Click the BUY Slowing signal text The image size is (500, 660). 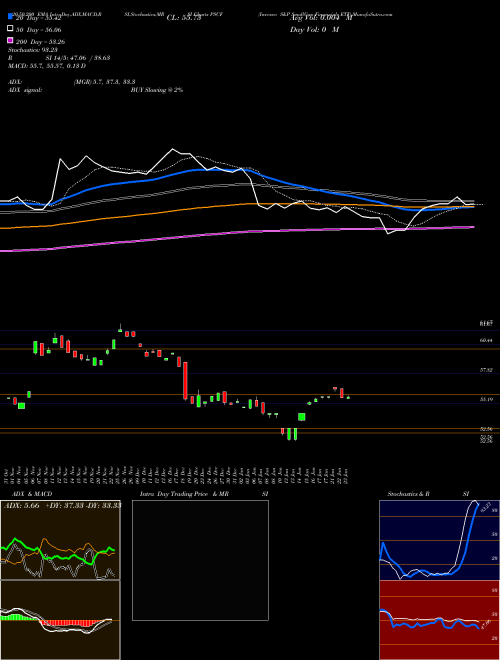[157, 90]
